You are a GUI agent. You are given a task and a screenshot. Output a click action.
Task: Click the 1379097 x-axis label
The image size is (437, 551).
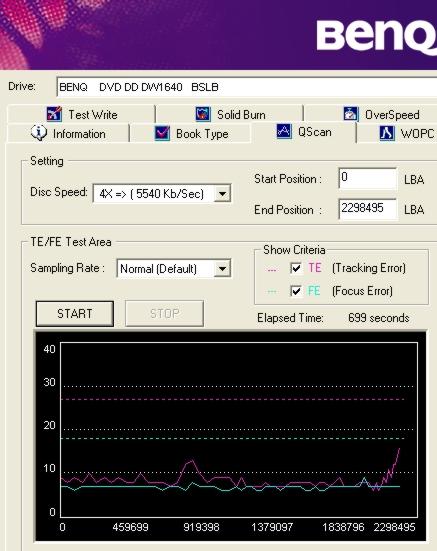coord(272,527)
